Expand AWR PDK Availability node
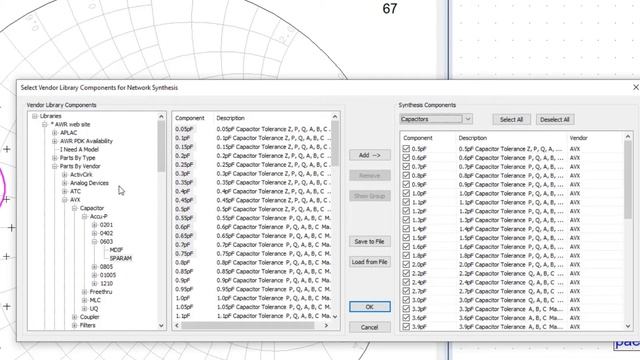 click(55, 141)
